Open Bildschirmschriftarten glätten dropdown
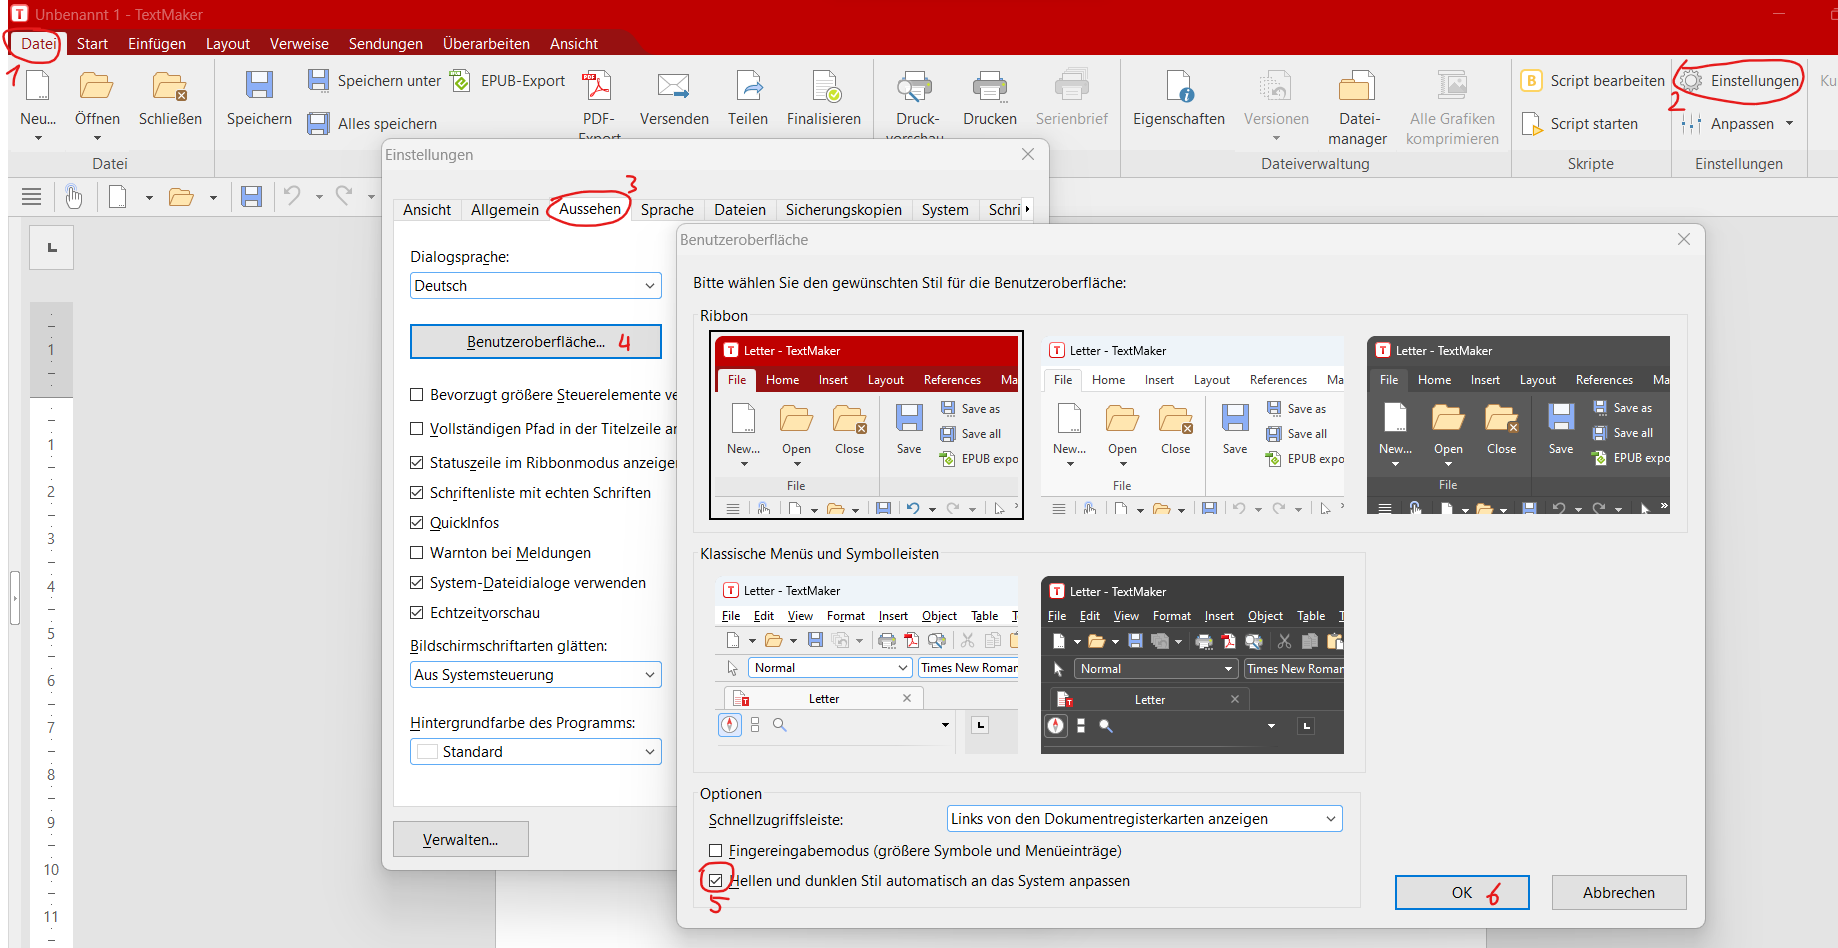 click(536, 675)
